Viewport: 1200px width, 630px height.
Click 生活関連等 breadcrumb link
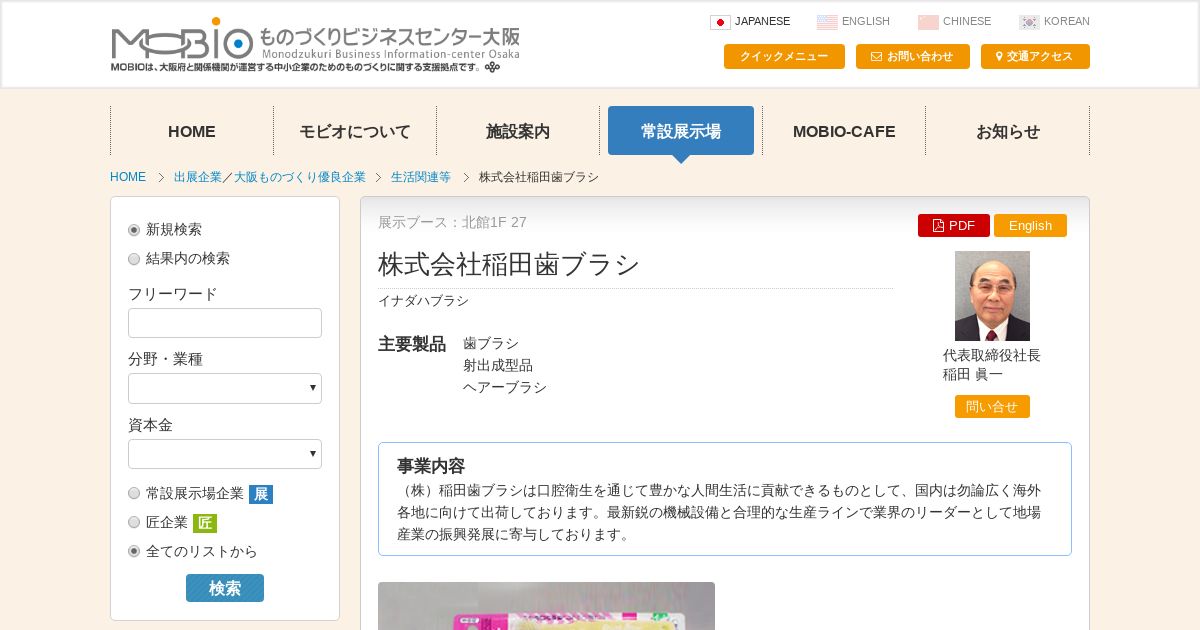point(421,177)
